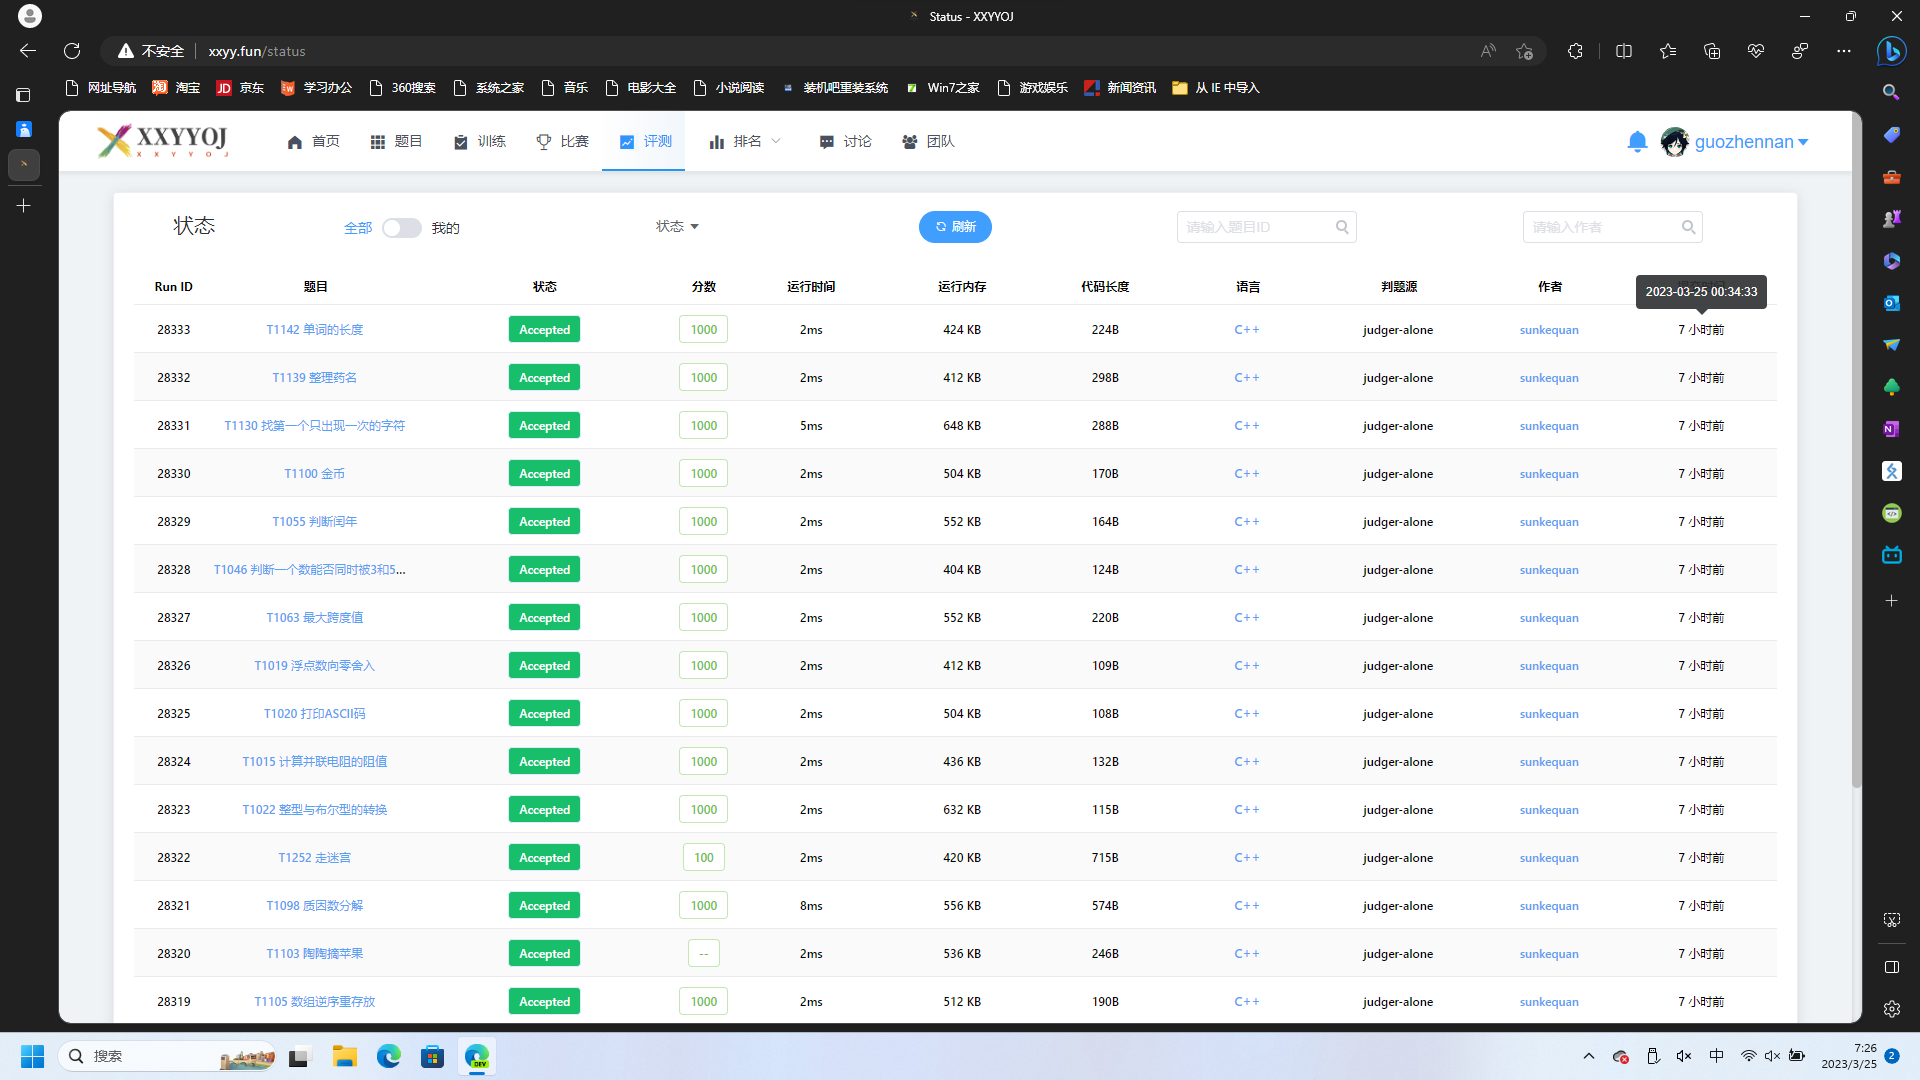Image resolution: width=1920 pixels, height=1080 pixels.
Task: Open browser favorites star icon
Action: [1667, 51]
